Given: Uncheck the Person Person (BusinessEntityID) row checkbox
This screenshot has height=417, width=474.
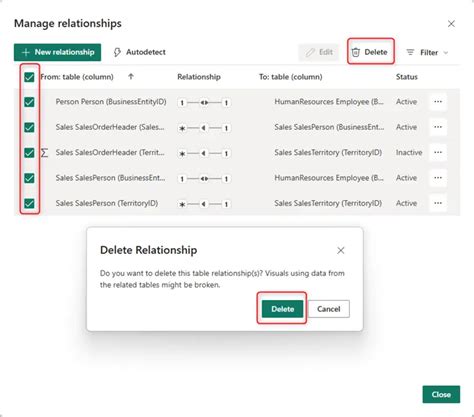Looking at the screenshot, I should coord(29,102).
